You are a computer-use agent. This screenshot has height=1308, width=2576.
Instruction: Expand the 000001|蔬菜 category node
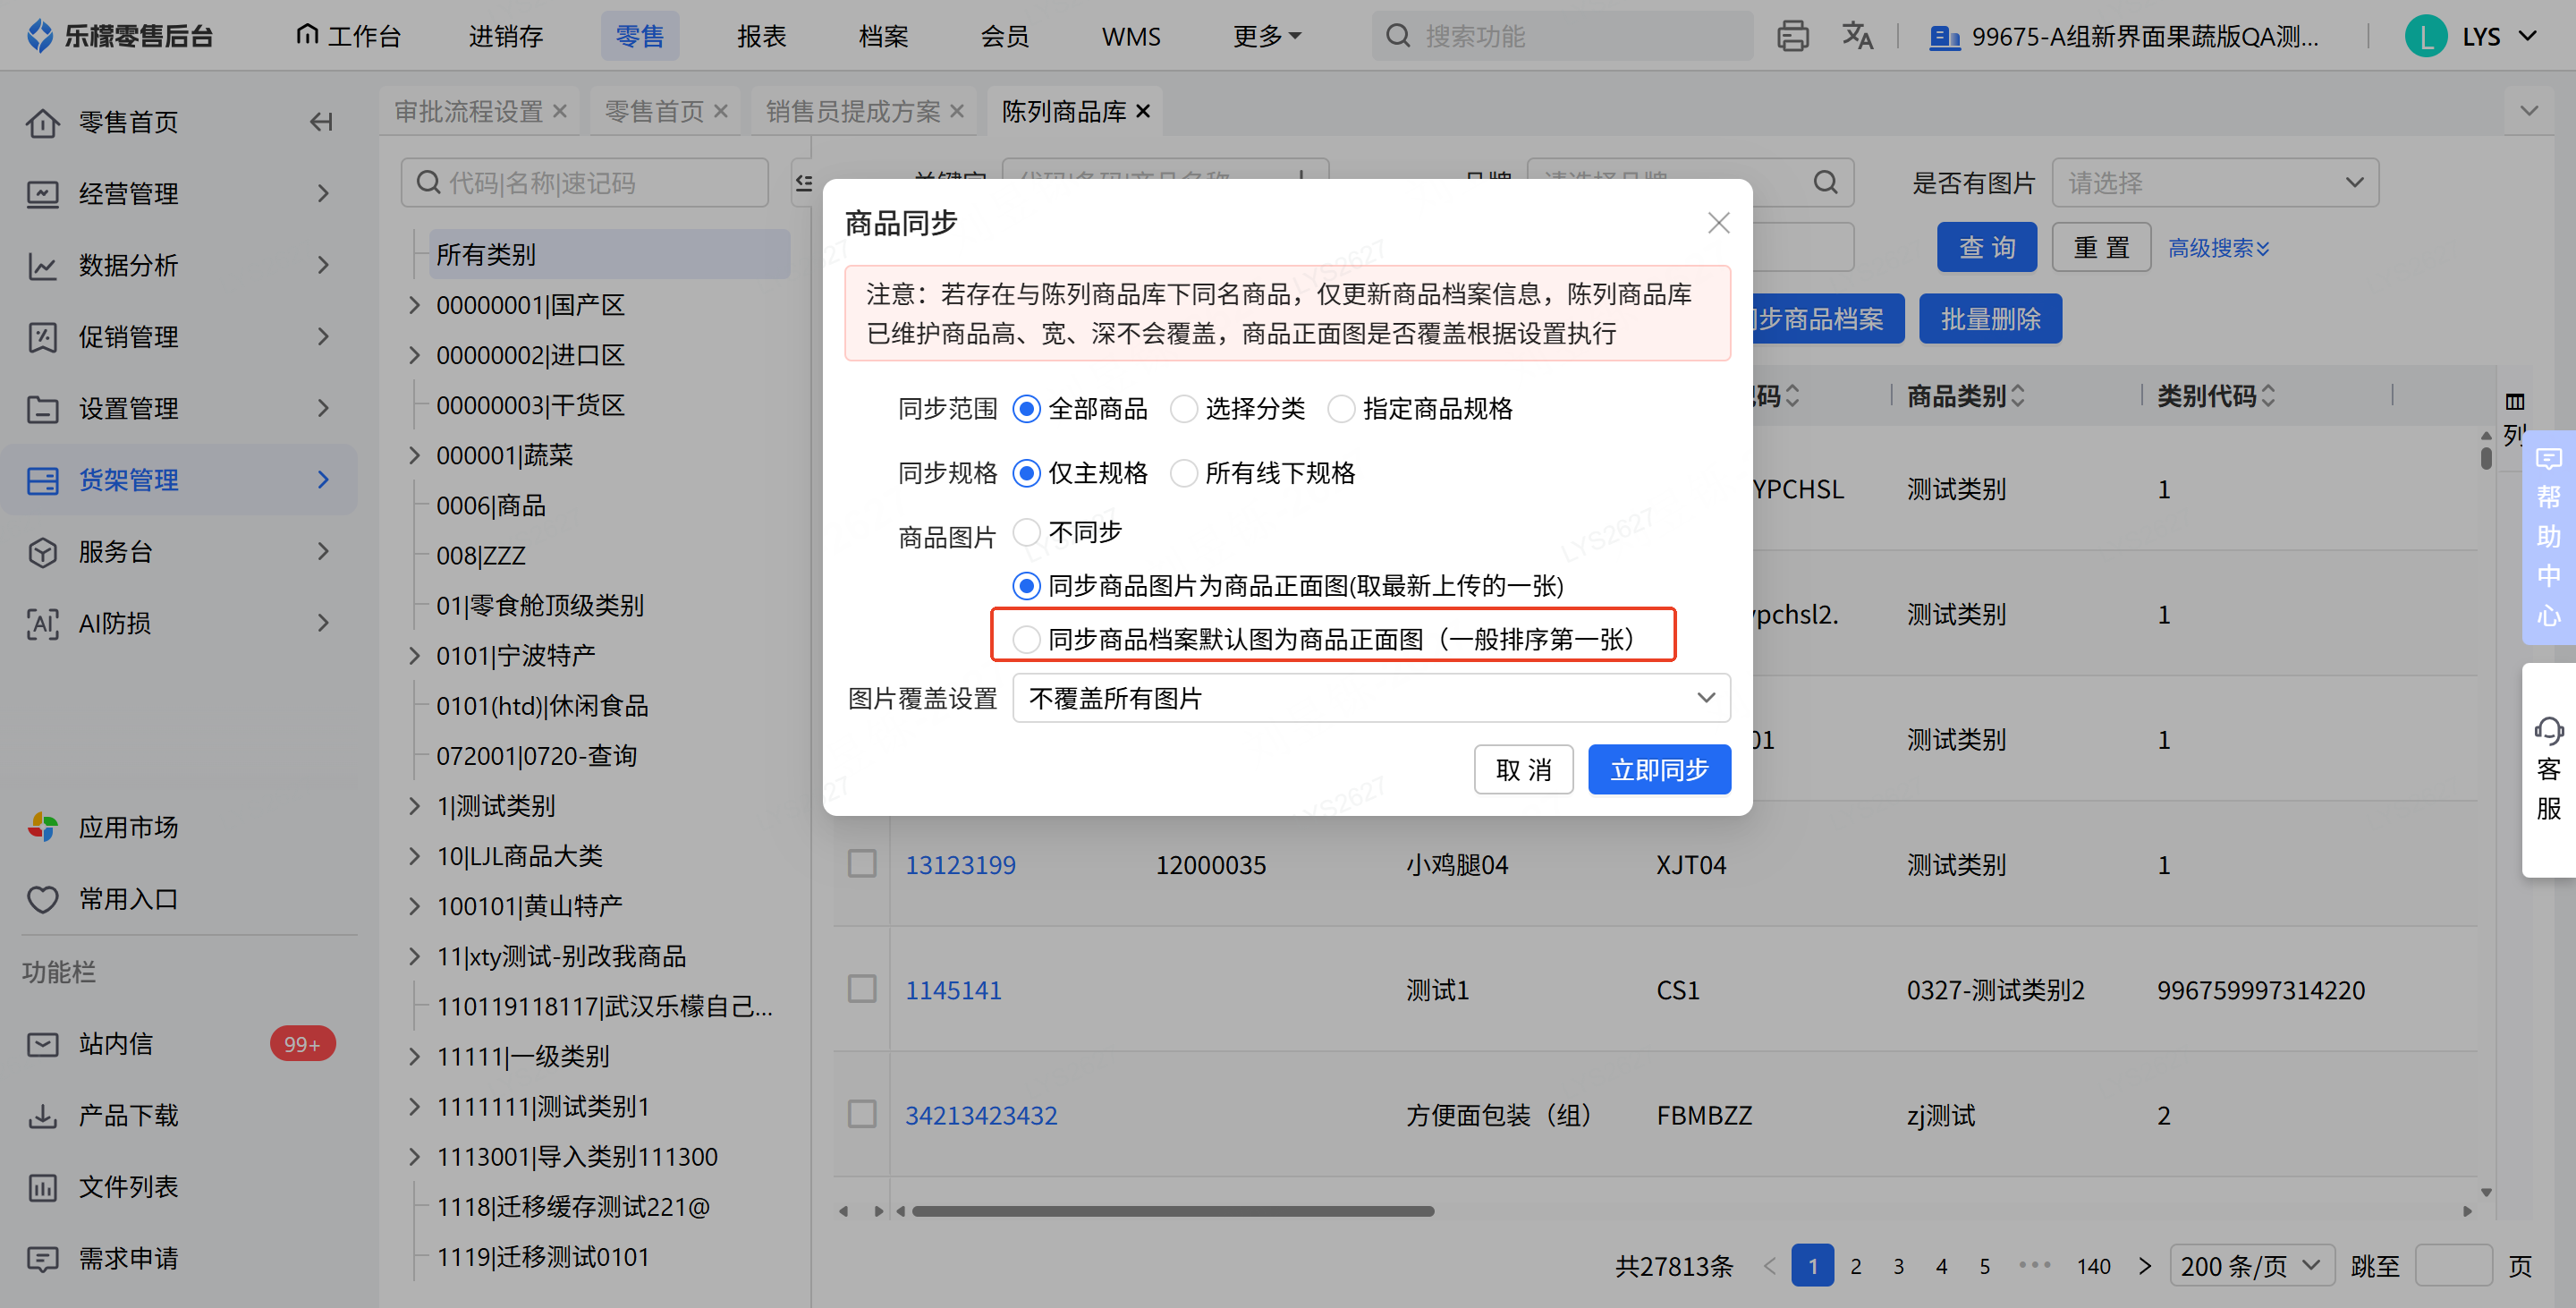click(x=414, y=455)
